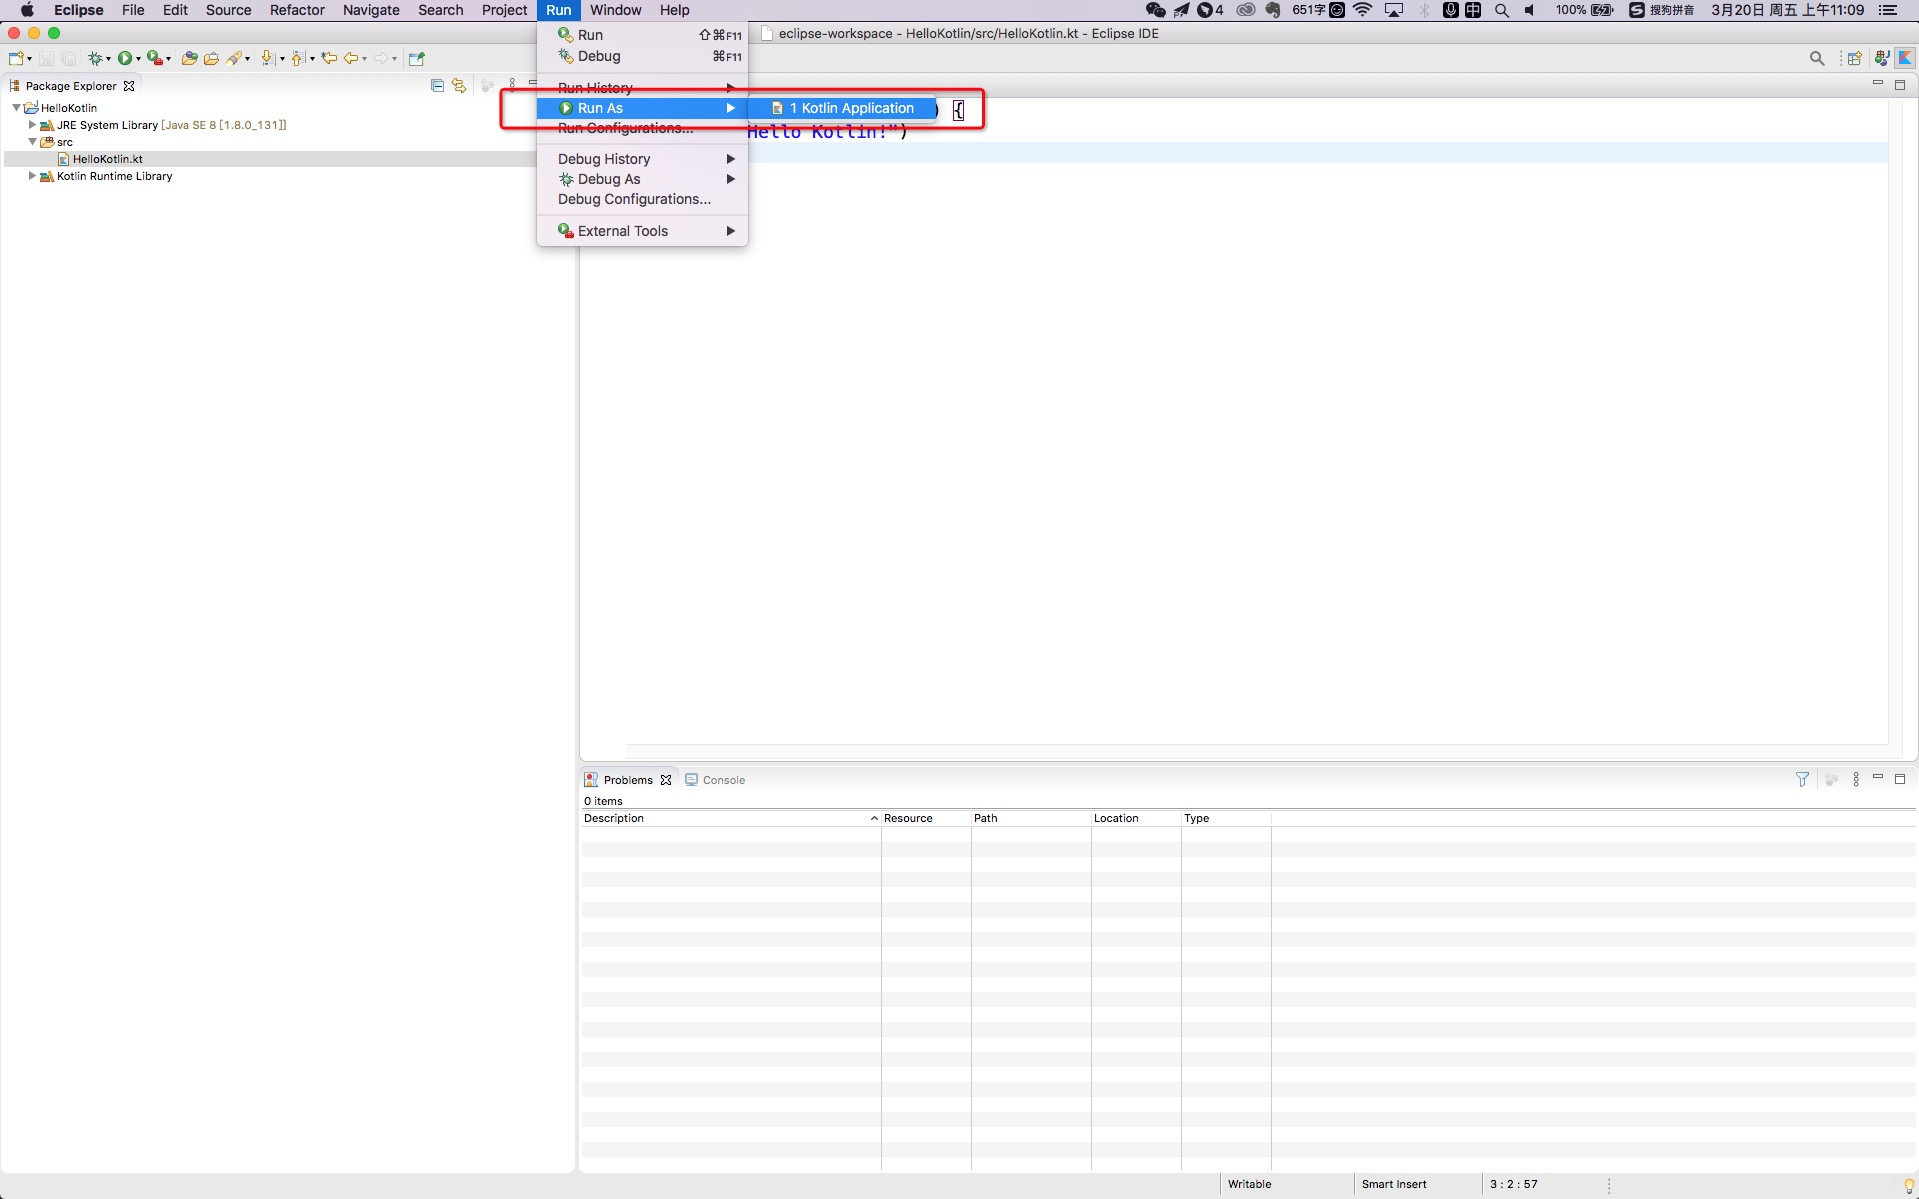The height and width of the screenshot is (1199, 1919).
Task: Open the Navigate menu
Action: [x=371, y=10]
